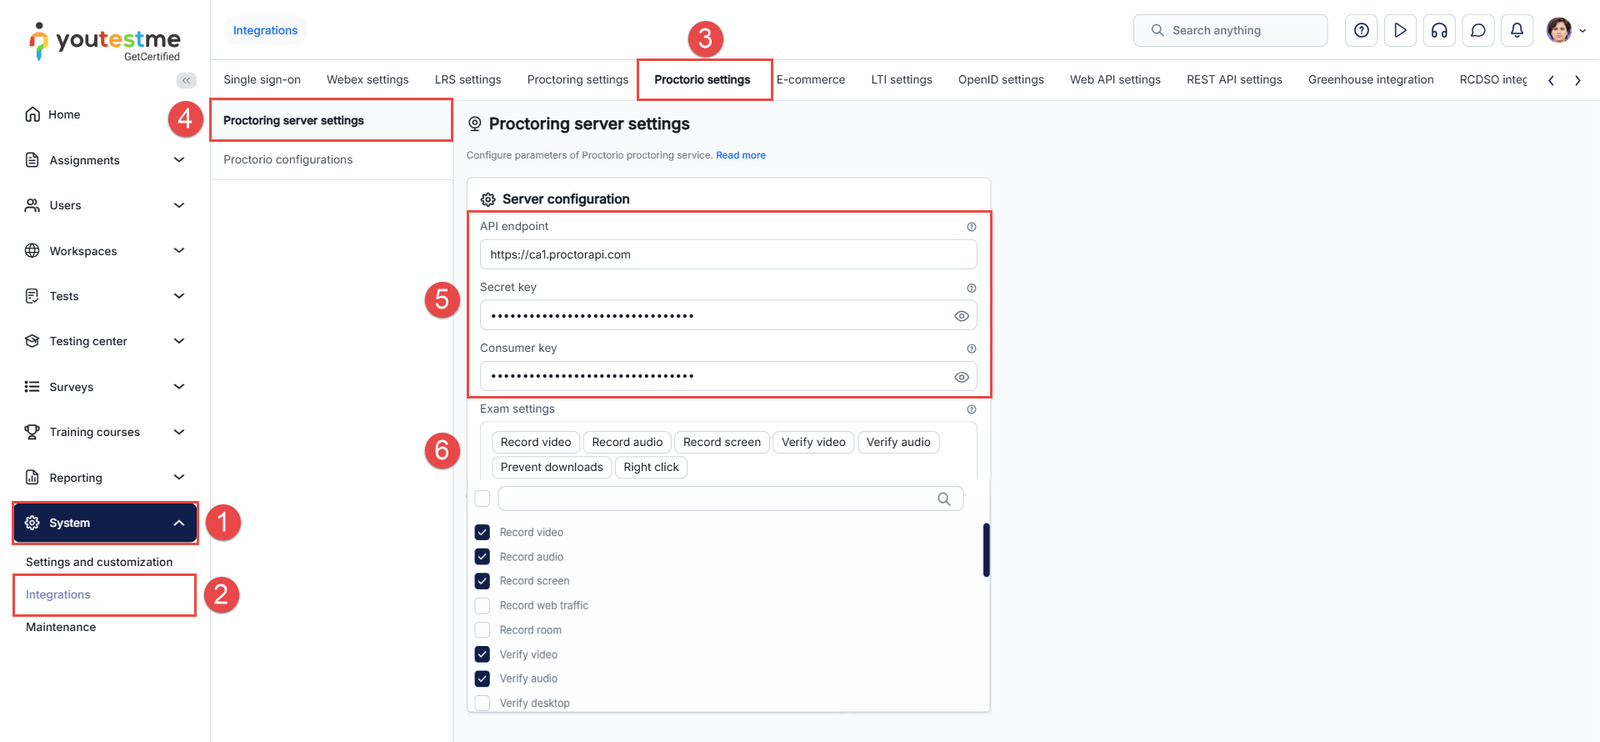Open the notifications bell
Viewport: 1600px width, 742px height.
tap(1517, 31)
